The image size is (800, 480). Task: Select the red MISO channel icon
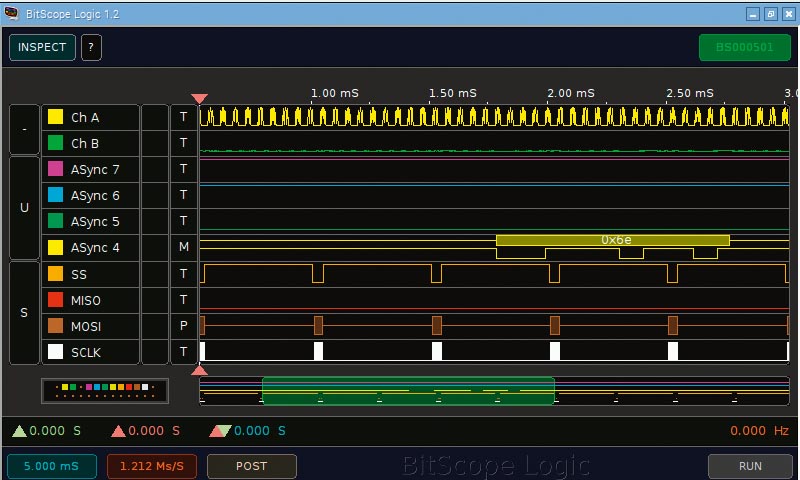coord(56,300)
